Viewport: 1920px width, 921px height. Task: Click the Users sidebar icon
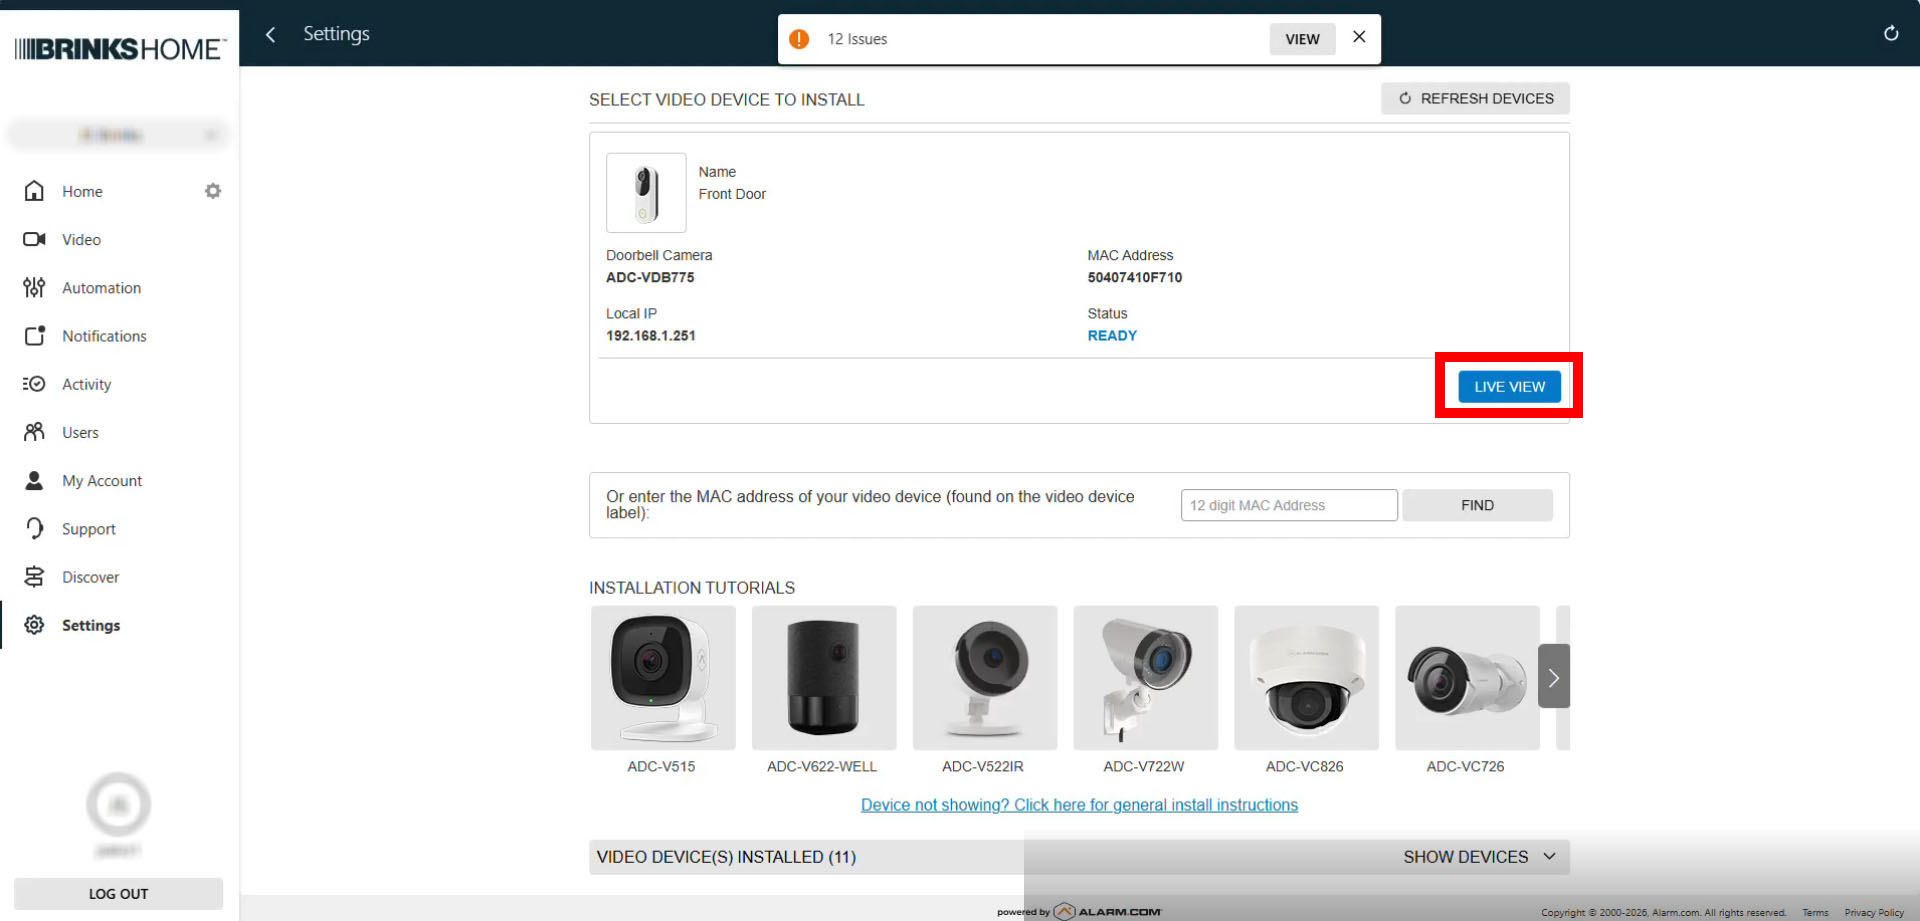coord(34,432)
